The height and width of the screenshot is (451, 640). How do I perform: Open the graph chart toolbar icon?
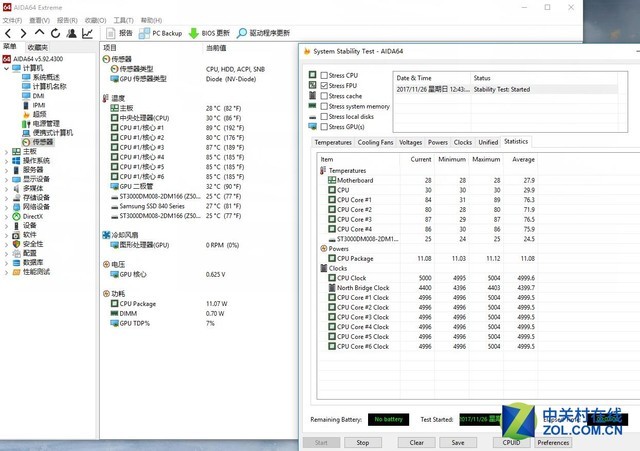tap(87, 33)
